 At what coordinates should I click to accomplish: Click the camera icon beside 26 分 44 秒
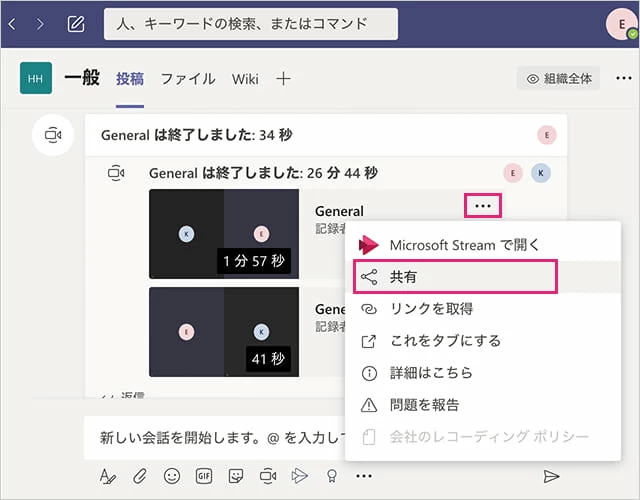tap(116, 173)
